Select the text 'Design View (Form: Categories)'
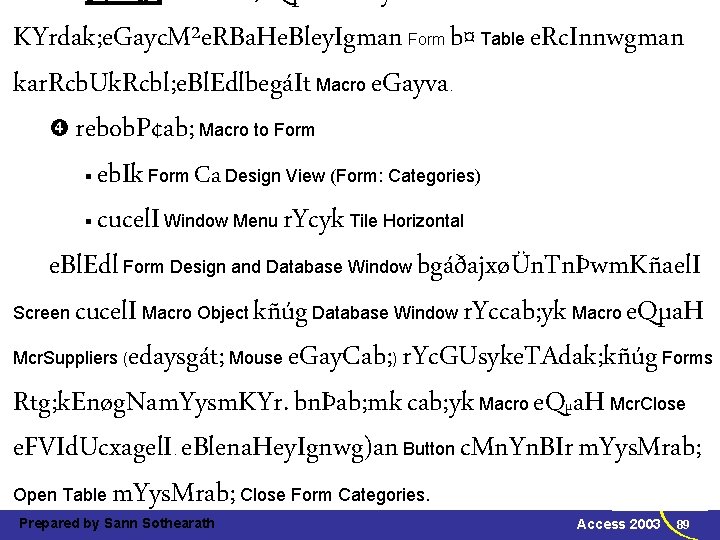 pos(353,176)
